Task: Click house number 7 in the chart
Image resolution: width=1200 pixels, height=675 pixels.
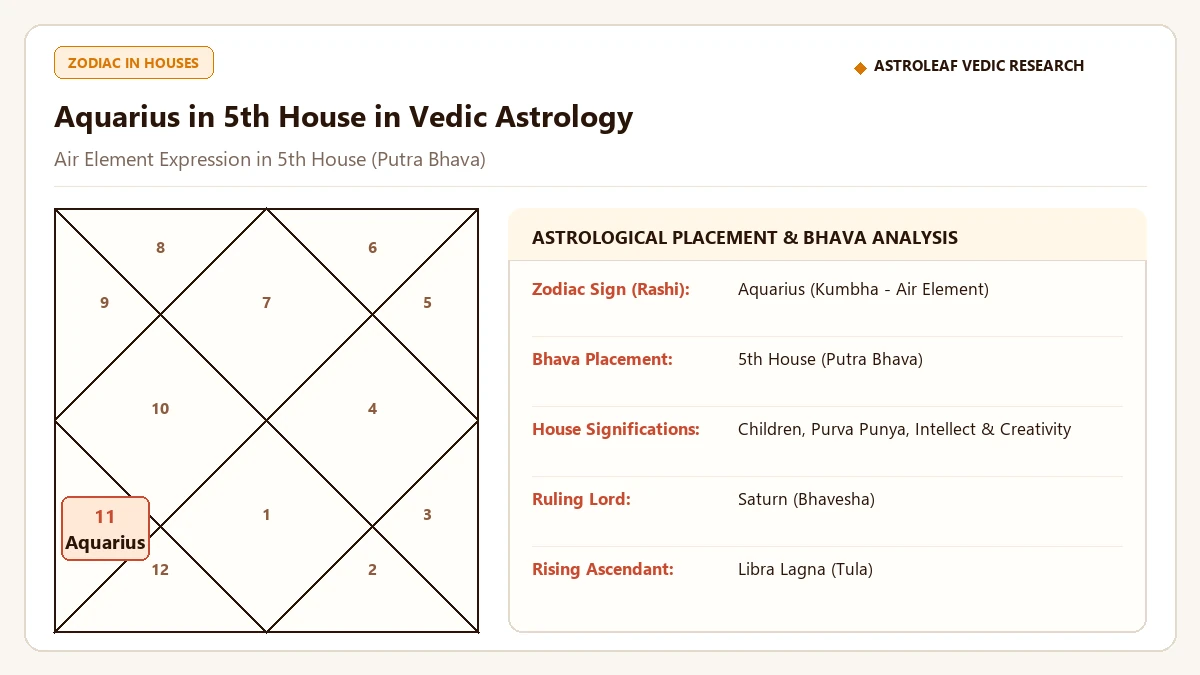Action: click(266, 303)
